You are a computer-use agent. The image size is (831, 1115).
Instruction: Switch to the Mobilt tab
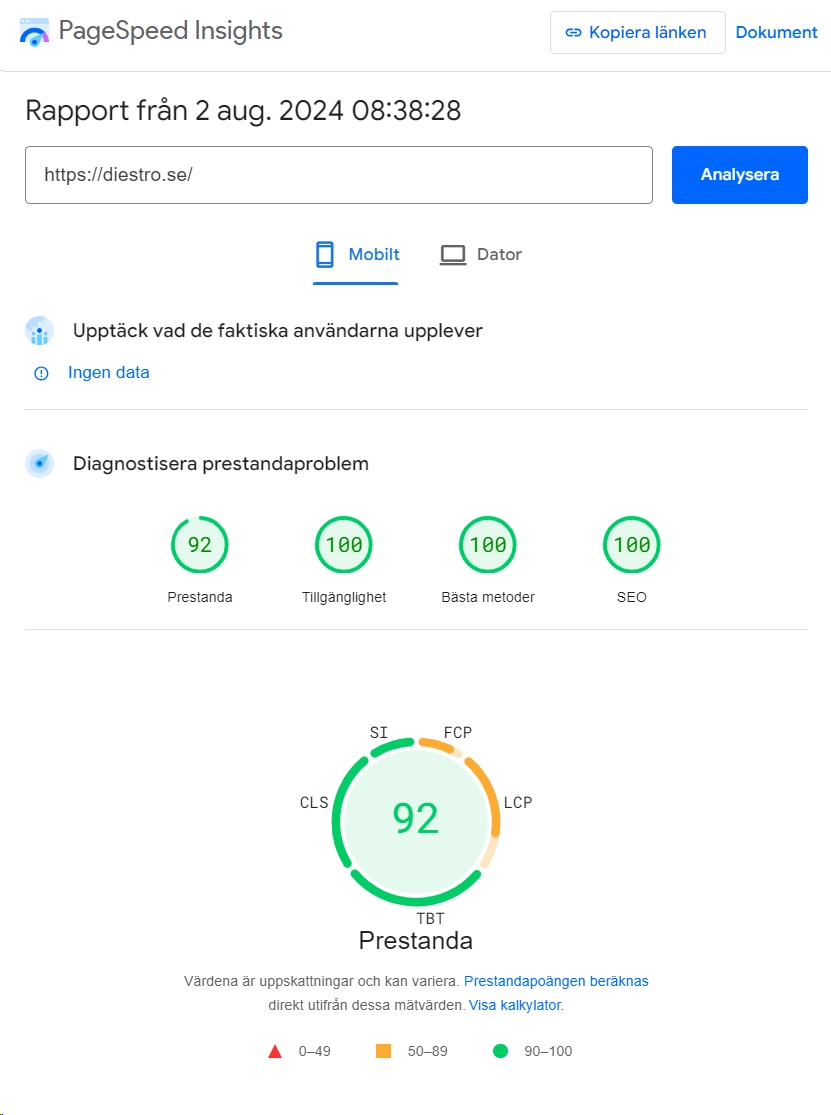pyautogui.click(x=356, y=255)
